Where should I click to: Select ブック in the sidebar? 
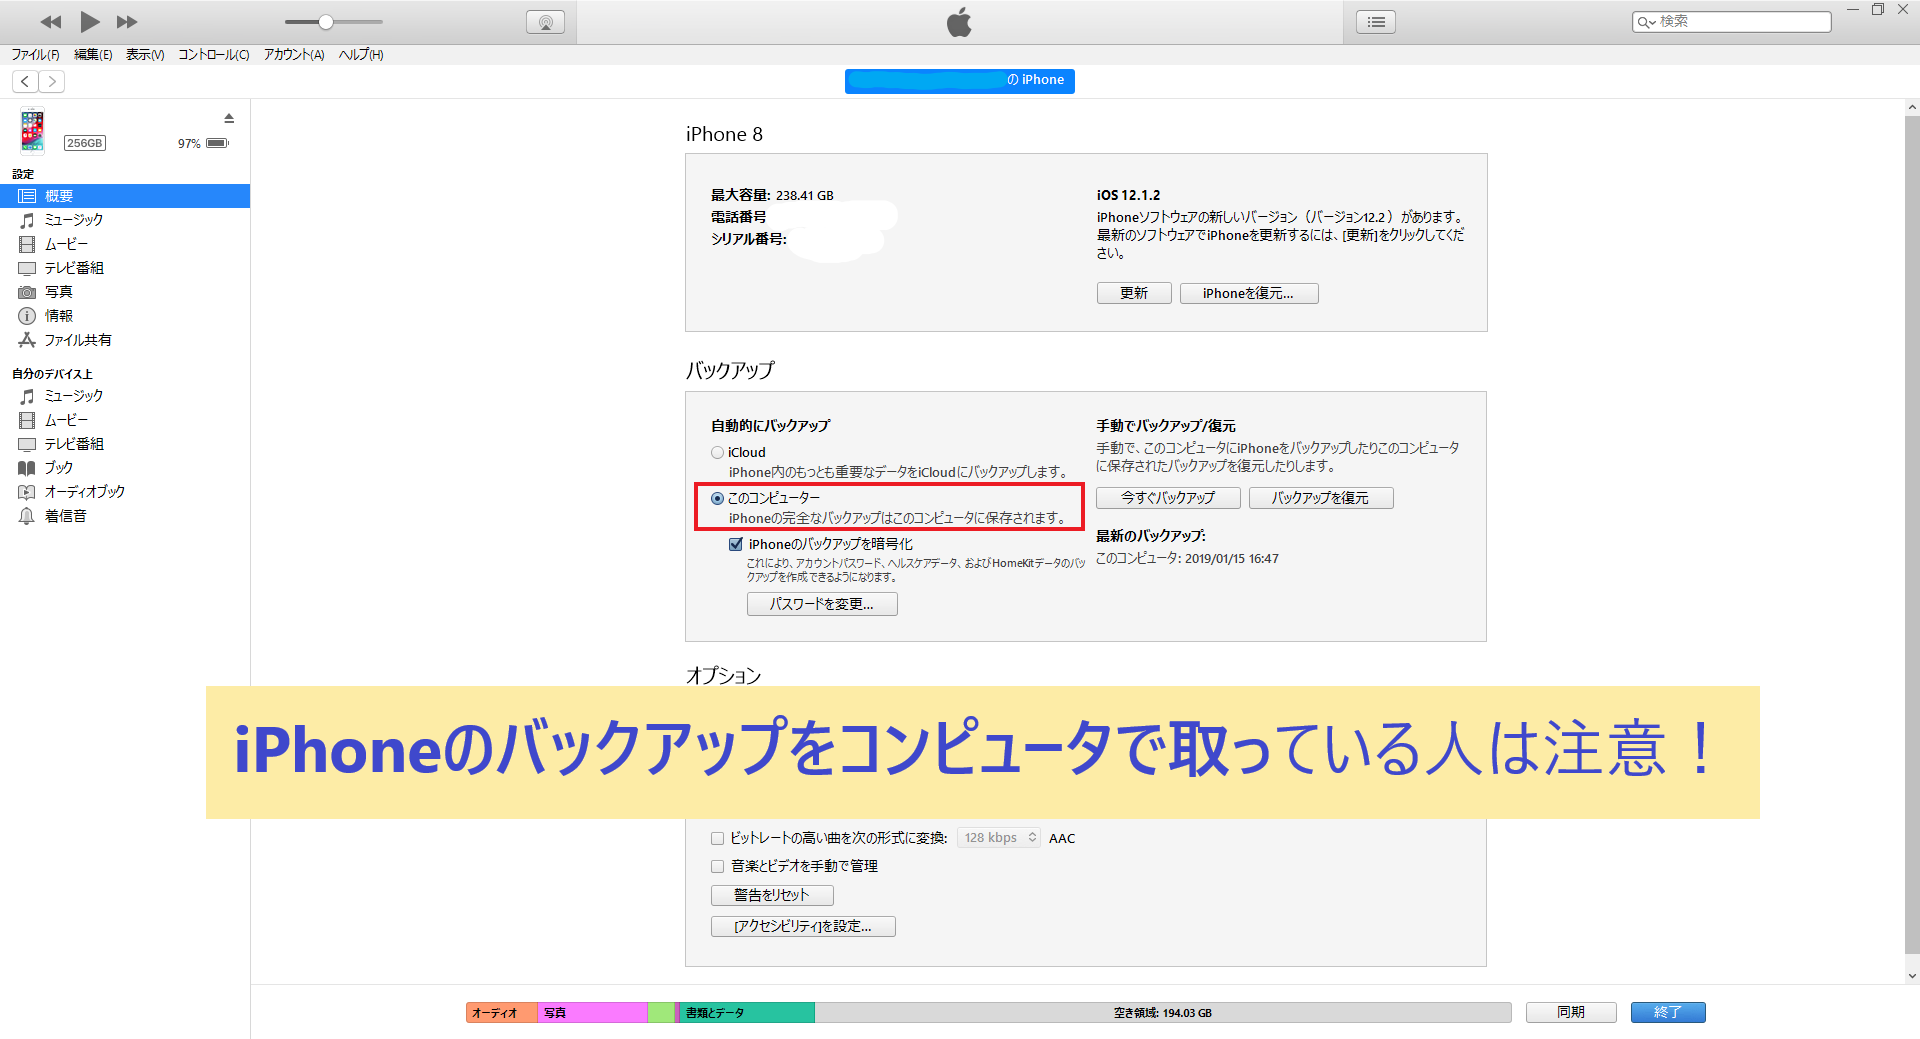125,468
